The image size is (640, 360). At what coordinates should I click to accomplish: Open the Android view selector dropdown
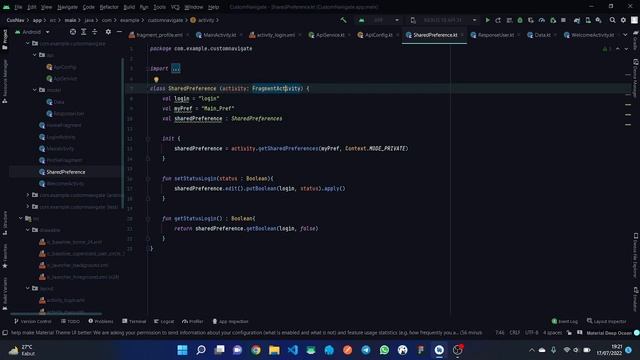32,31
